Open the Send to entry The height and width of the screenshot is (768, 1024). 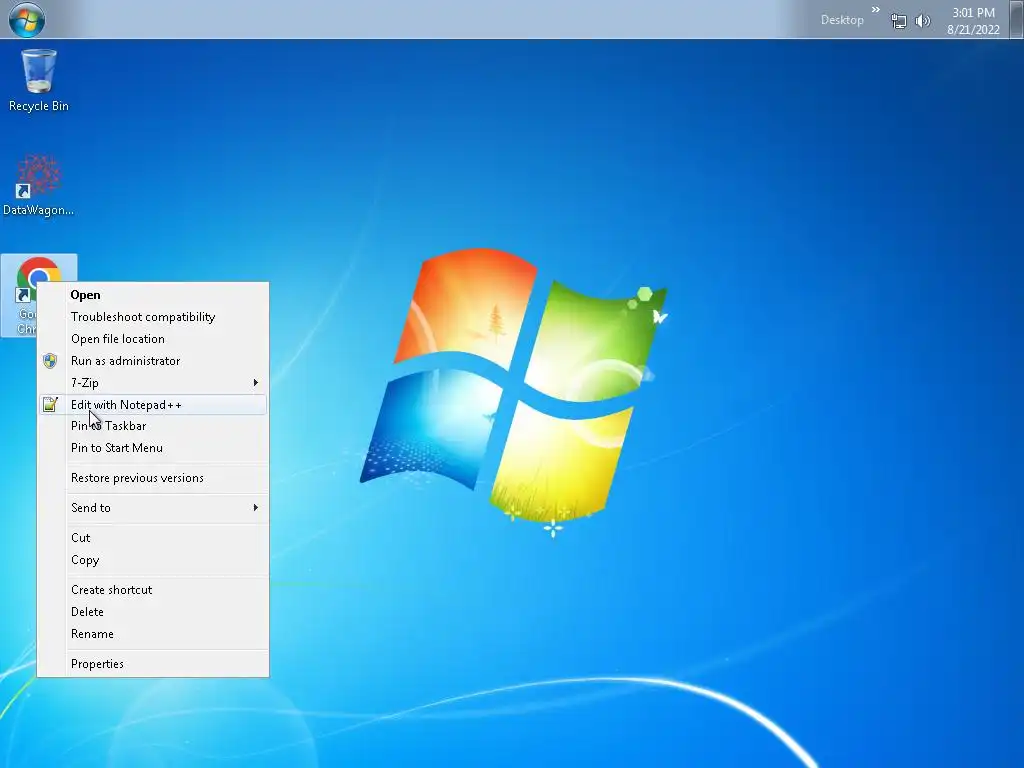tap(153, 507)
